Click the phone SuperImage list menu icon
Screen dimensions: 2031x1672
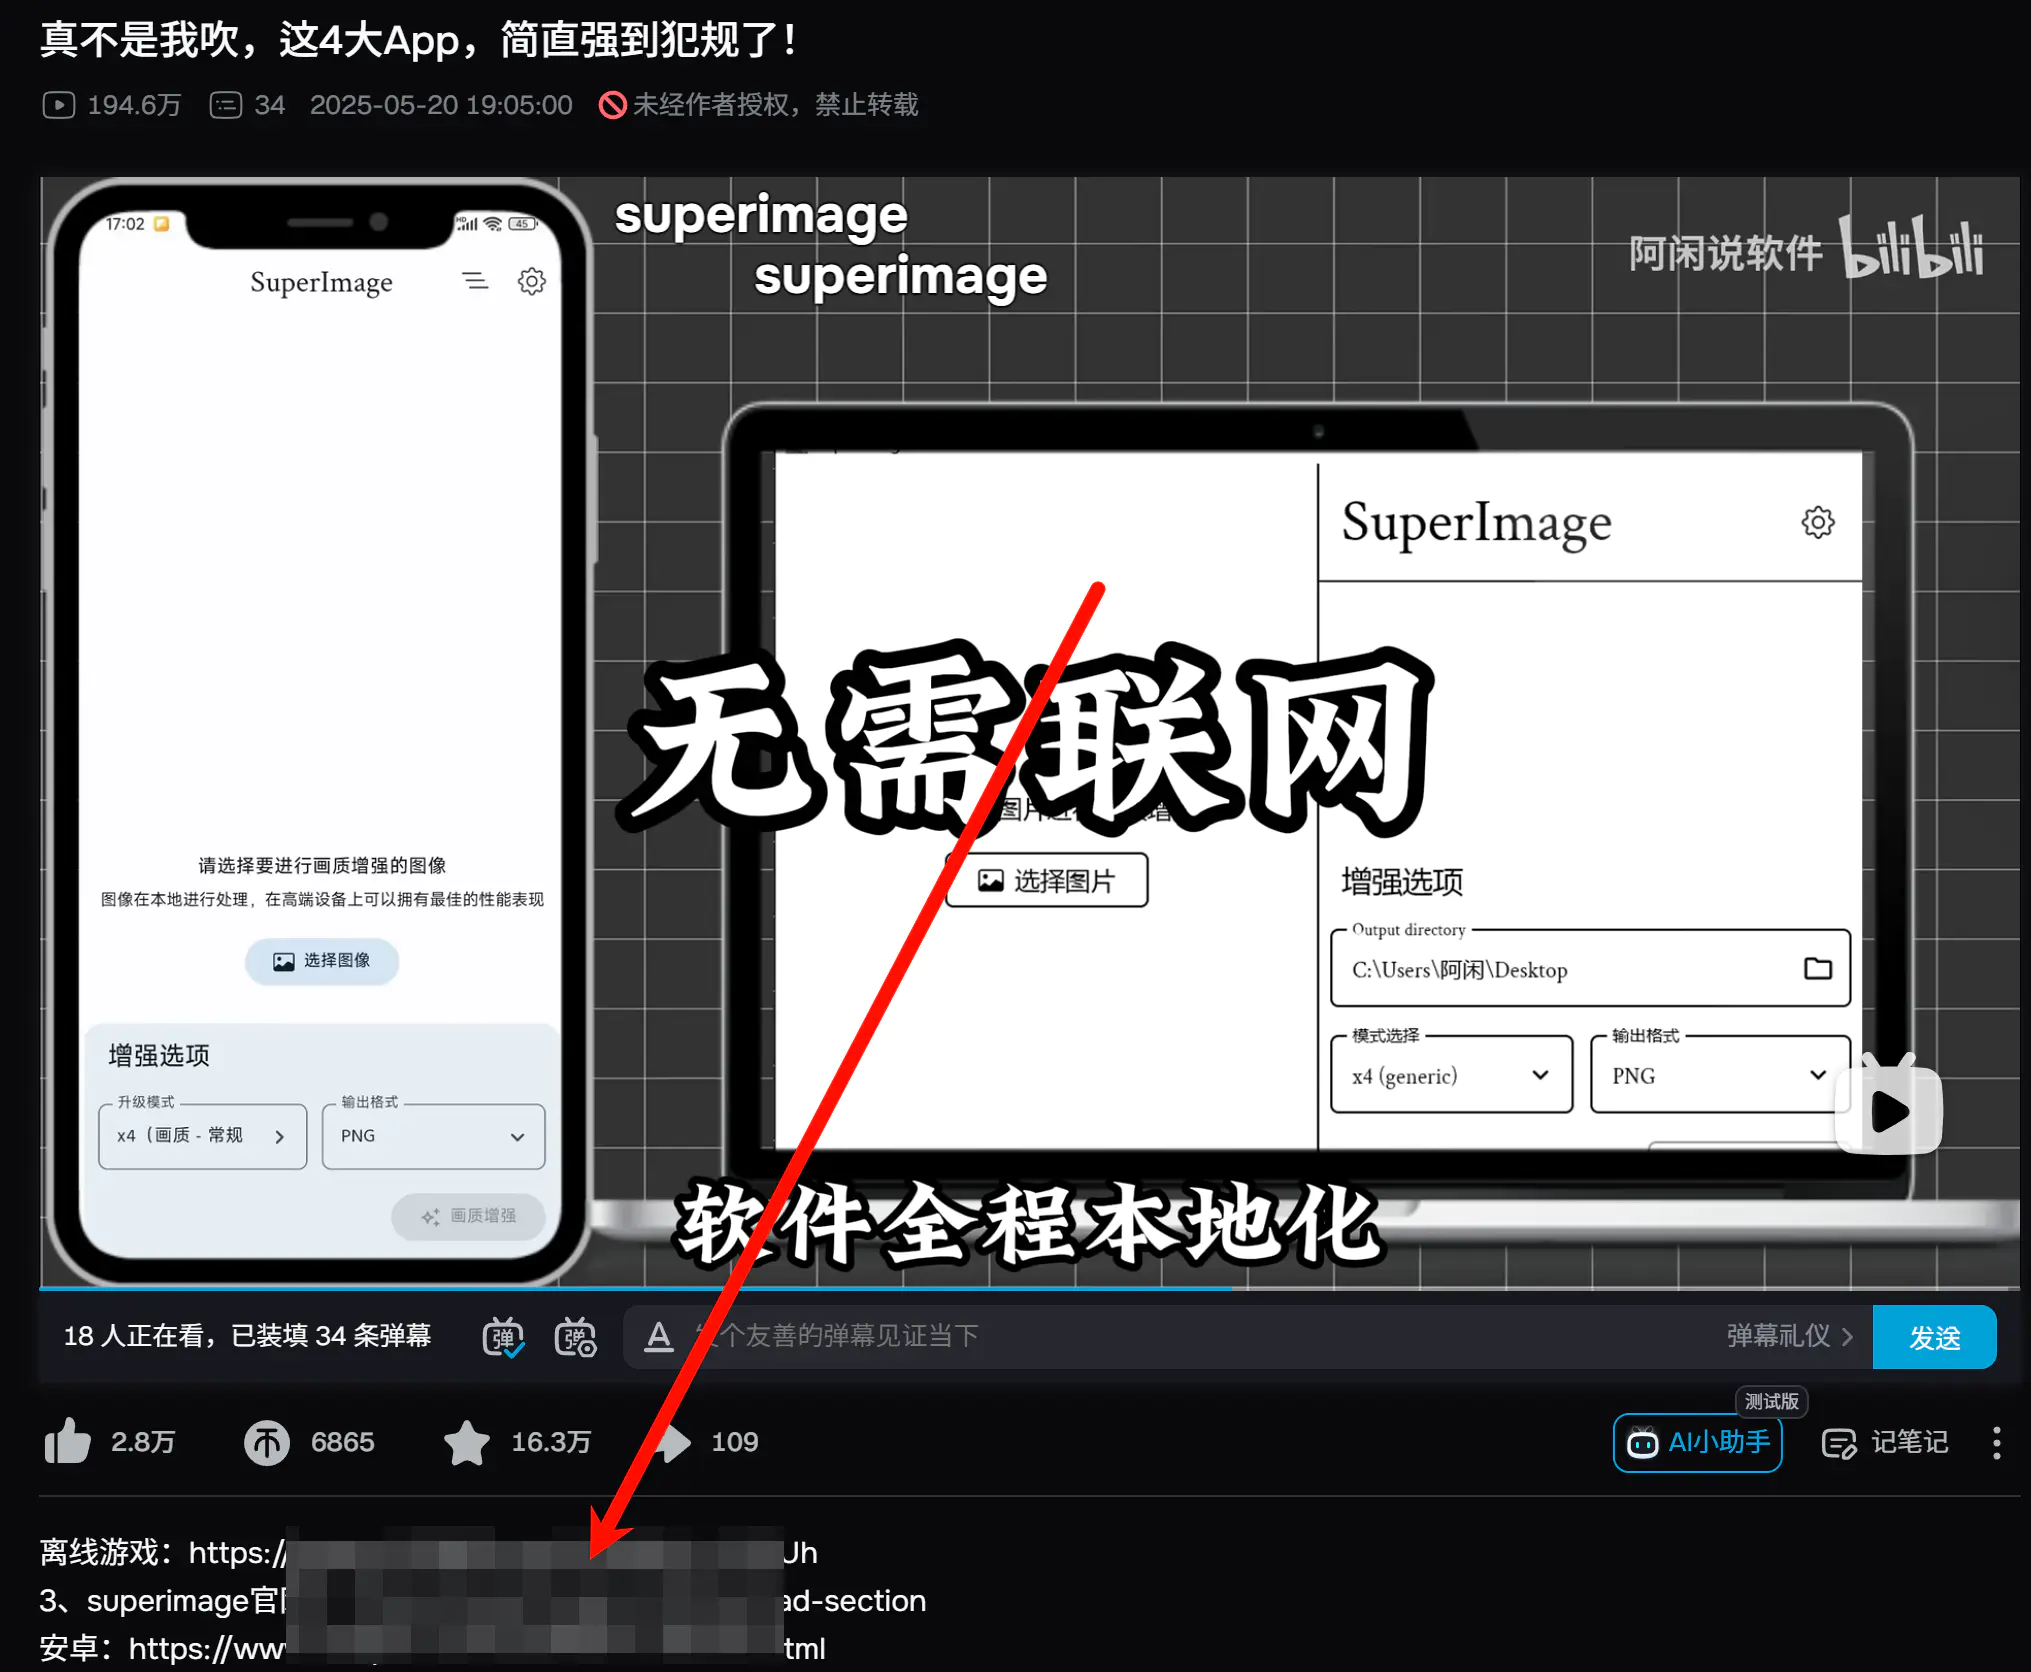pos(475,281)
